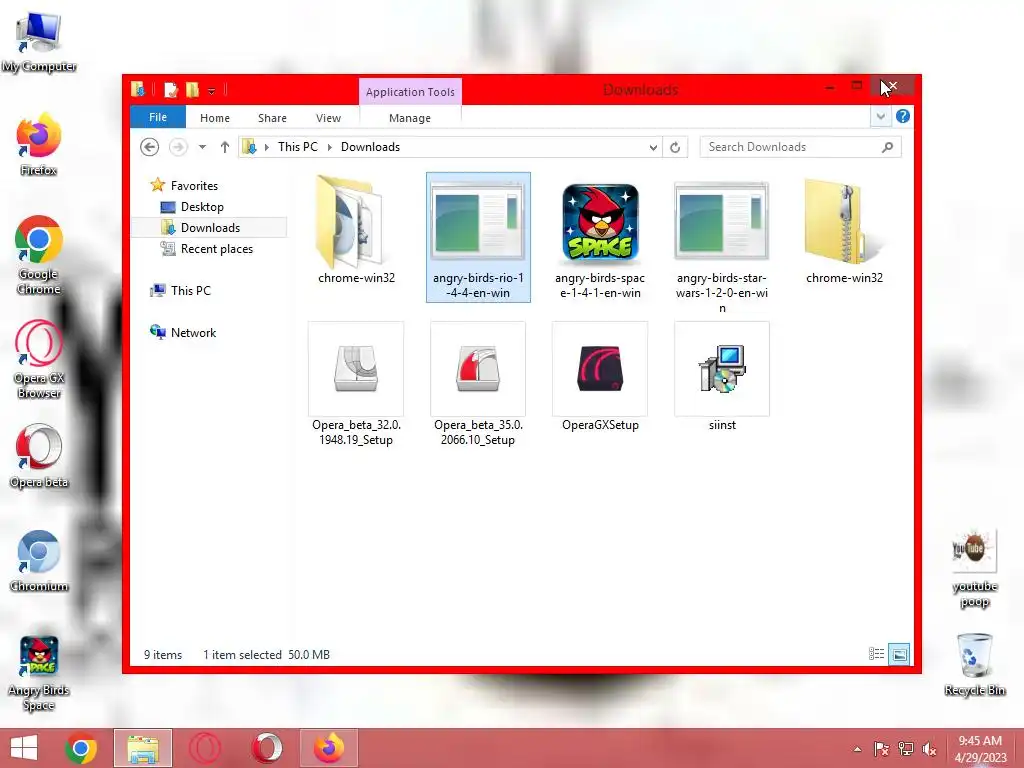1024x768 pixels.
Task: Select the chrome-win32 zip archive
Action: coord(844,230)
